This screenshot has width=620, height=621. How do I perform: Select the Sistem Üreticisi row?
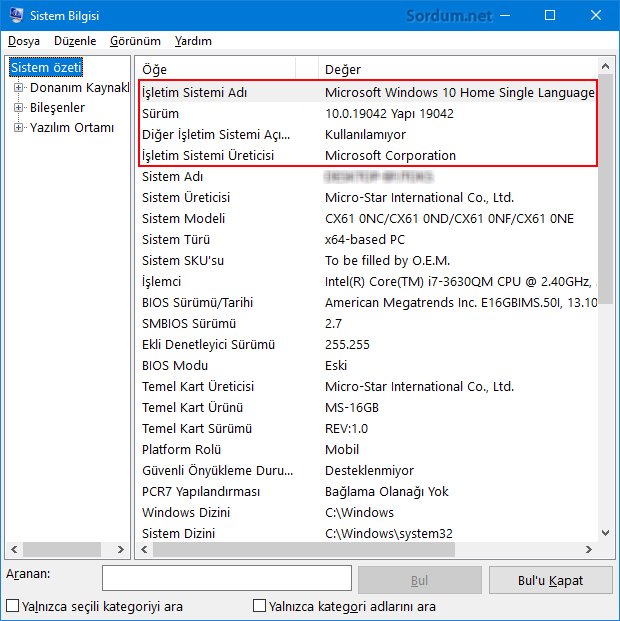click(x=367, y=198)
